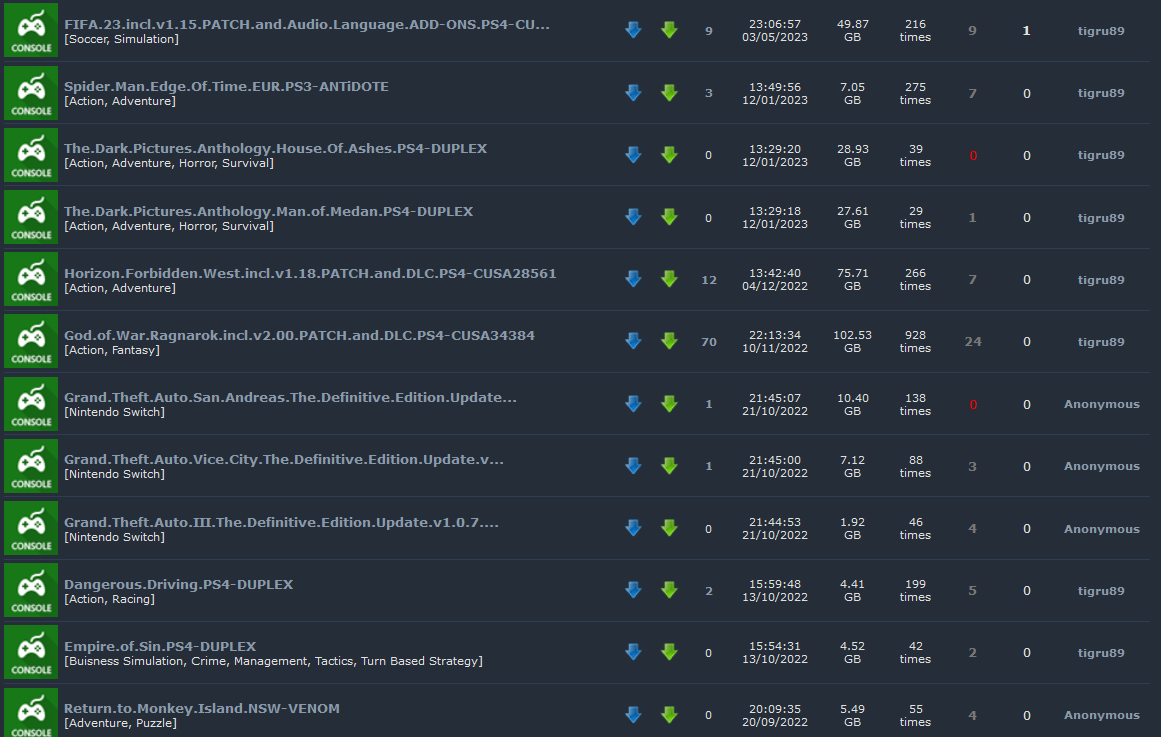Open the Spider.Man.Edge.Of.Time.EUR.PS3-ANTiDOTE link
Screen dimensions: 1161x737
pos(226,87)
